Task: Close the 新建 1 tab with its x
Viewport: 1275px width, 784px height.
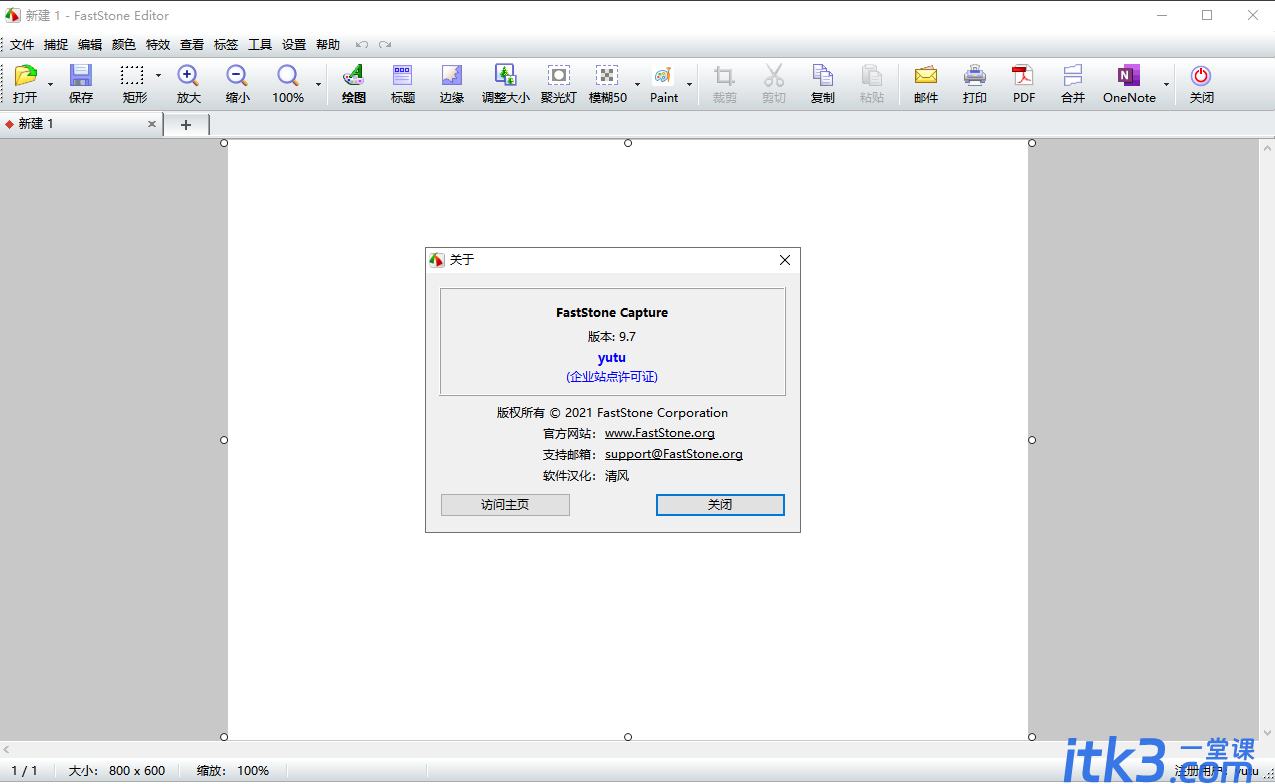Action: coord(152,124)
